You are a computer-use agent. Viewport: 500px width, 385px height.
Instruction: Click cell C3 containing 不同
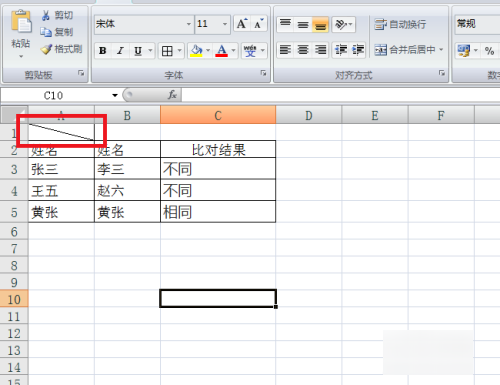click(x=218, y=169)
